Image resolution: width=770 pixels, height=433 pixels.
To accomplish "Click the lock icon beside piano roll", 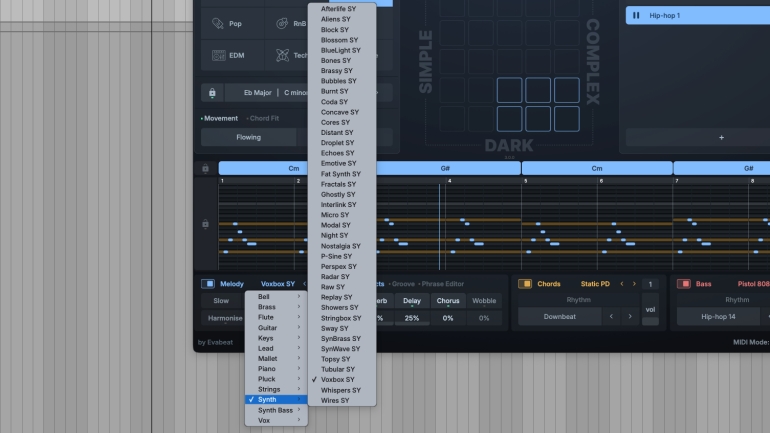I will (206, 223).
